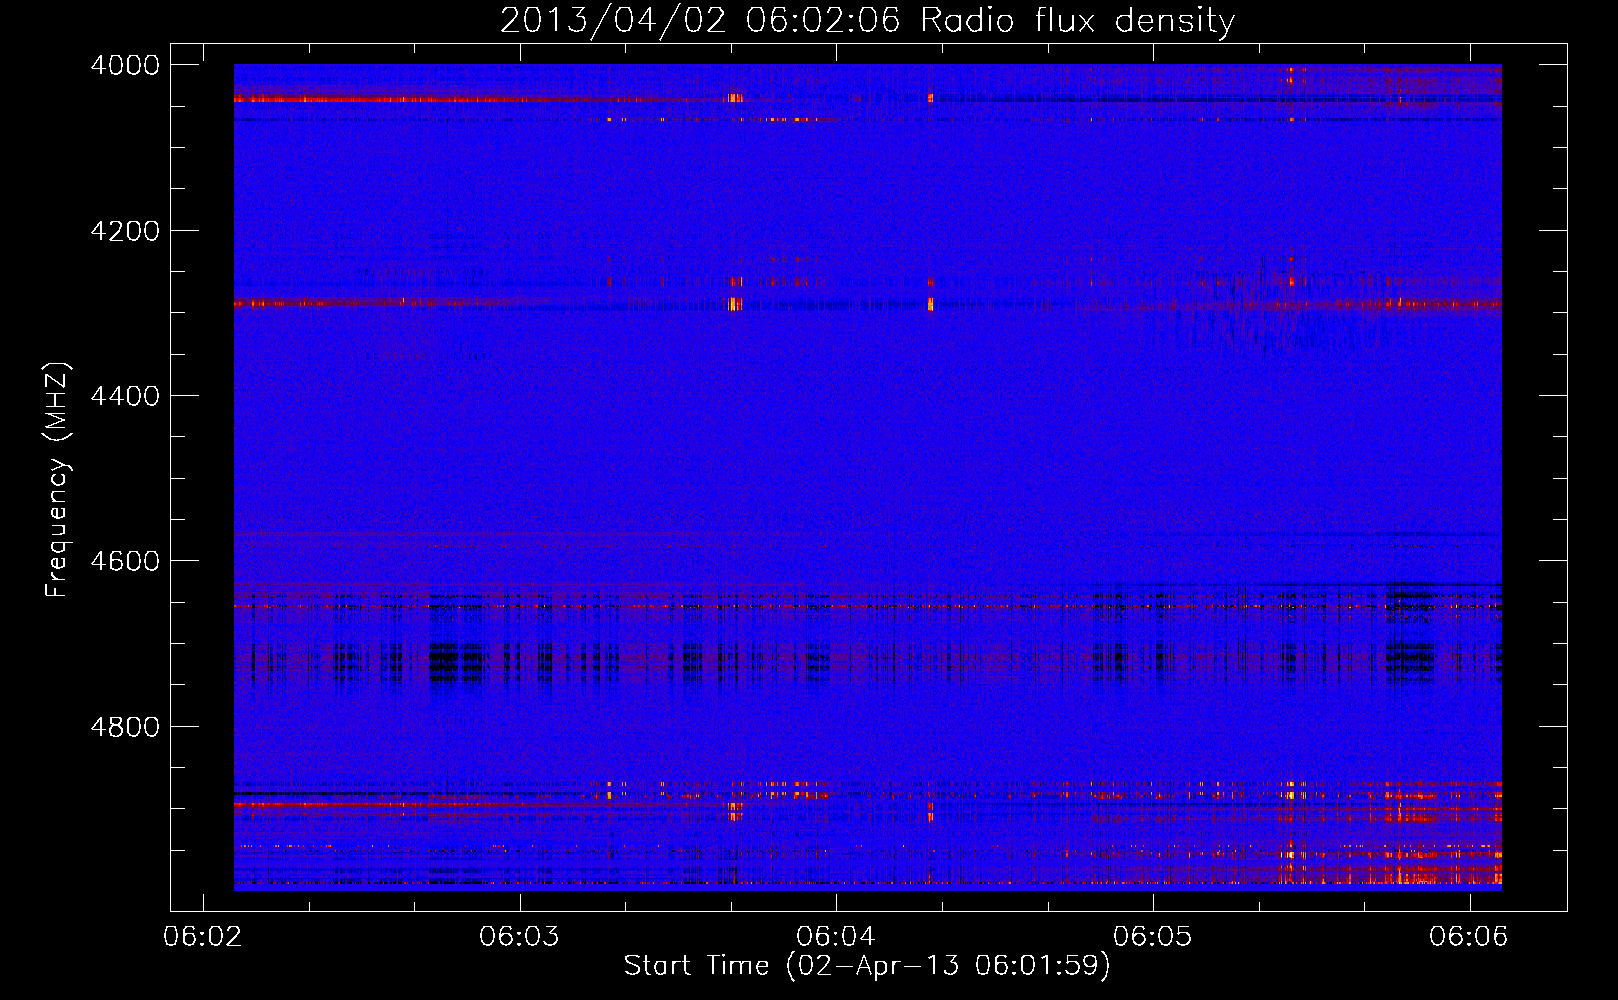The width and height of the screenshot is (1618, 1000).
Task: Click the 4200 frequency axis label
Action: (x=125, y=231)
